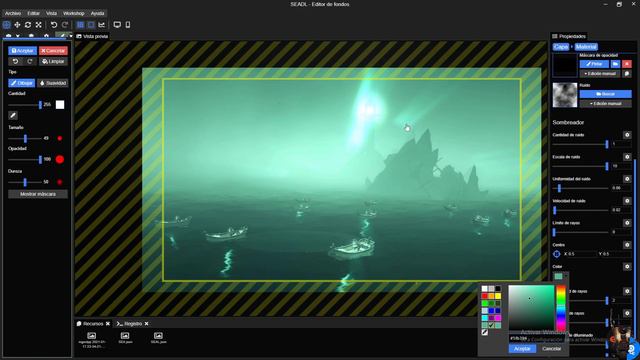This screenshot has height=360, width=640.
Task: Click the Centro position picker icon
Action: click(557, 254)
